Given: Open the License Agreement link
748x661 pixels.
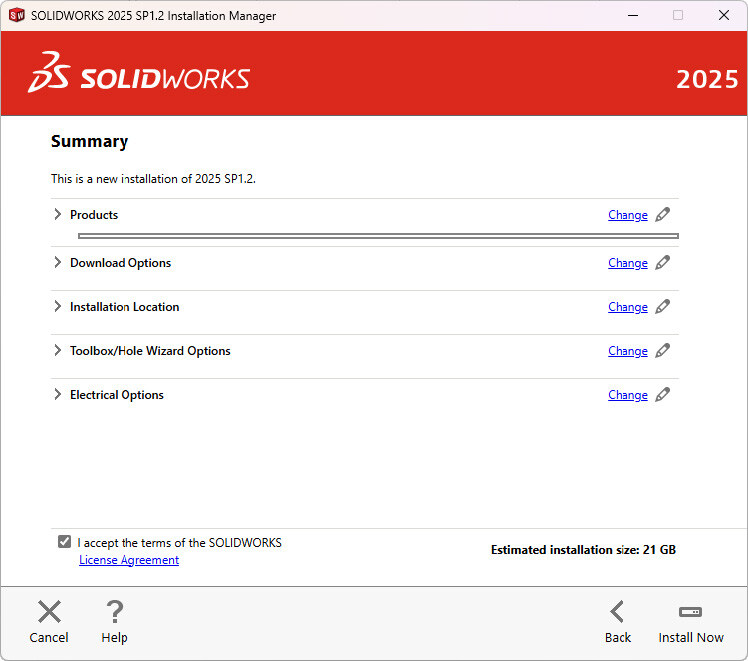Looking at the screenshot, I should pyautogui.click(x=129, y=560).
